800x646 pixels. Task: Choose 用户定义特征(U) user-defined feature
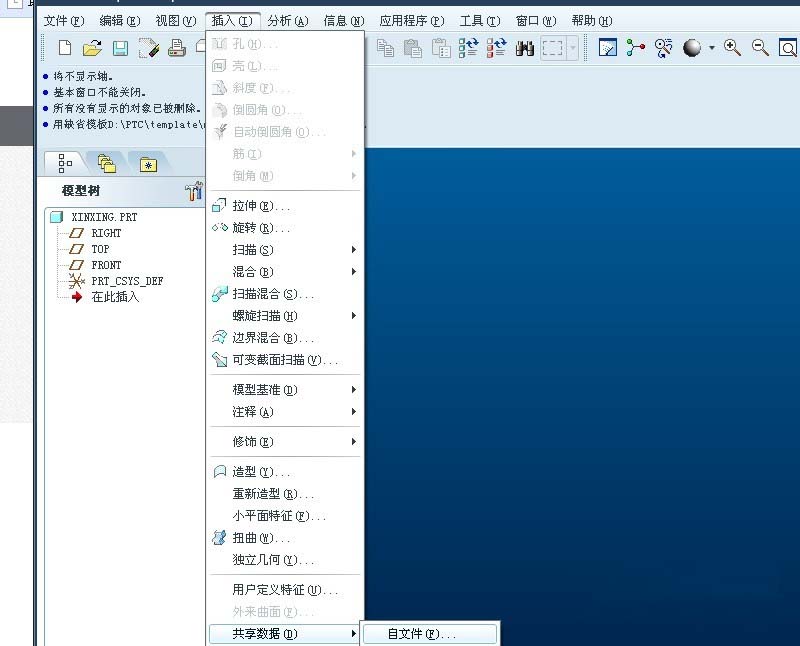[x=285, y=590]
